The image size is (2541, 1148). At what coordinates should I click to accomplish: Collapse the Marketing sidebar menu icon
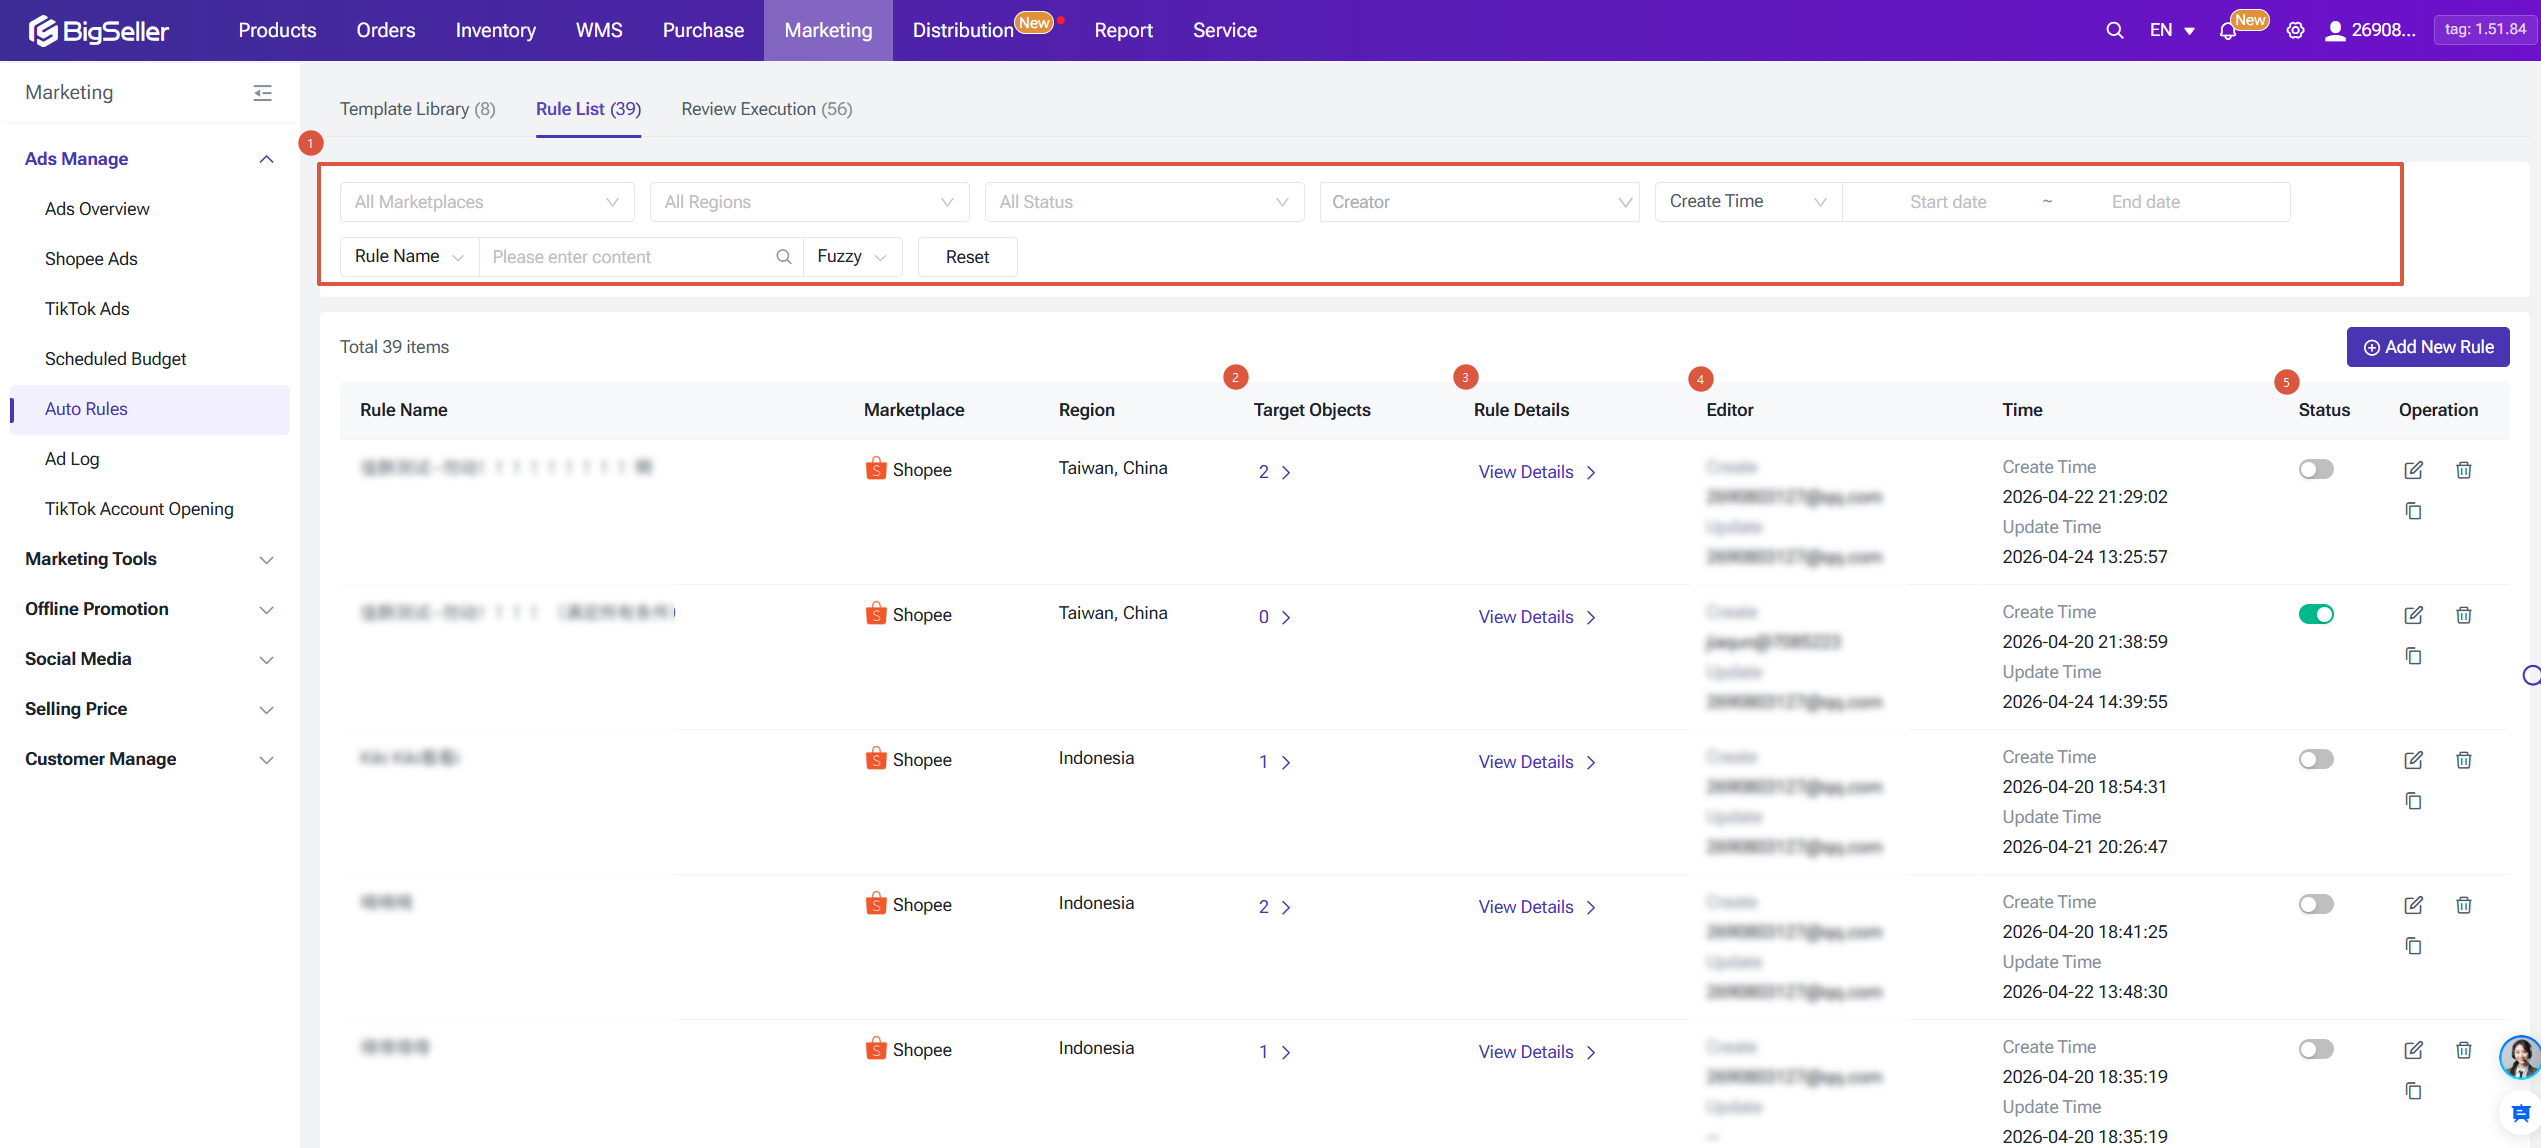coord(262,93)
